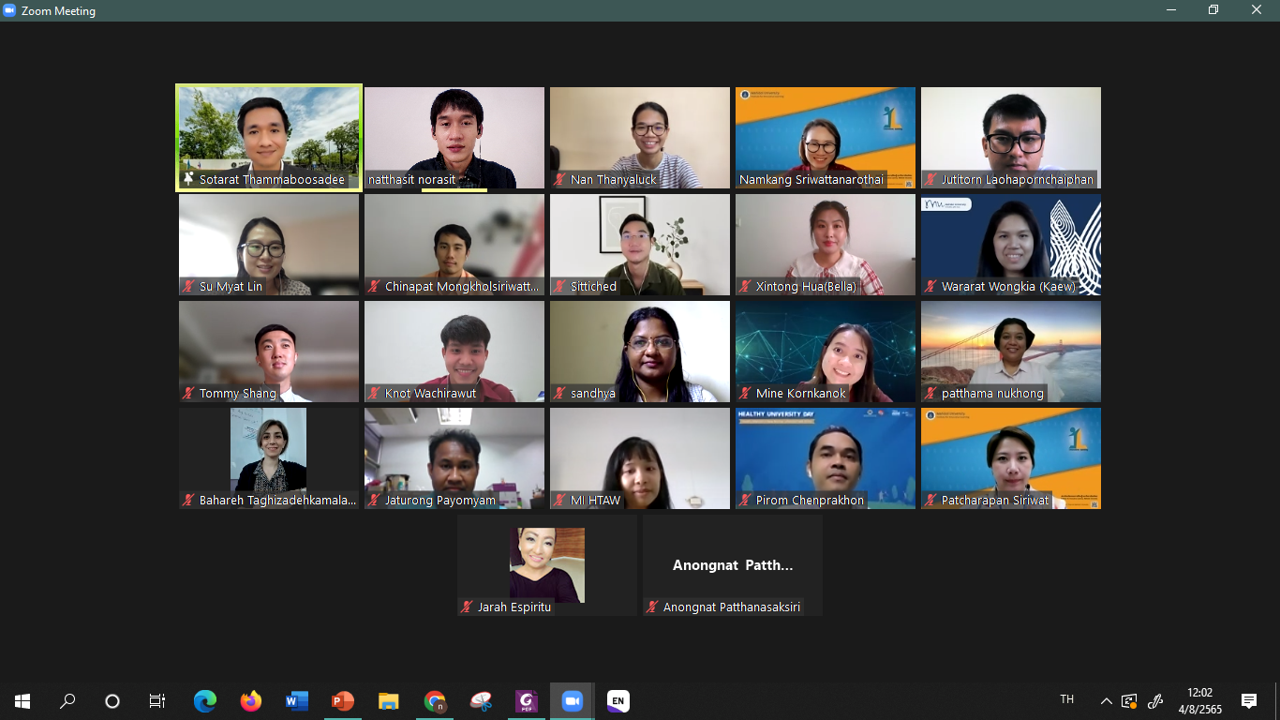
Task: Switch the TH input language indicator
Action: [1067, 700]
